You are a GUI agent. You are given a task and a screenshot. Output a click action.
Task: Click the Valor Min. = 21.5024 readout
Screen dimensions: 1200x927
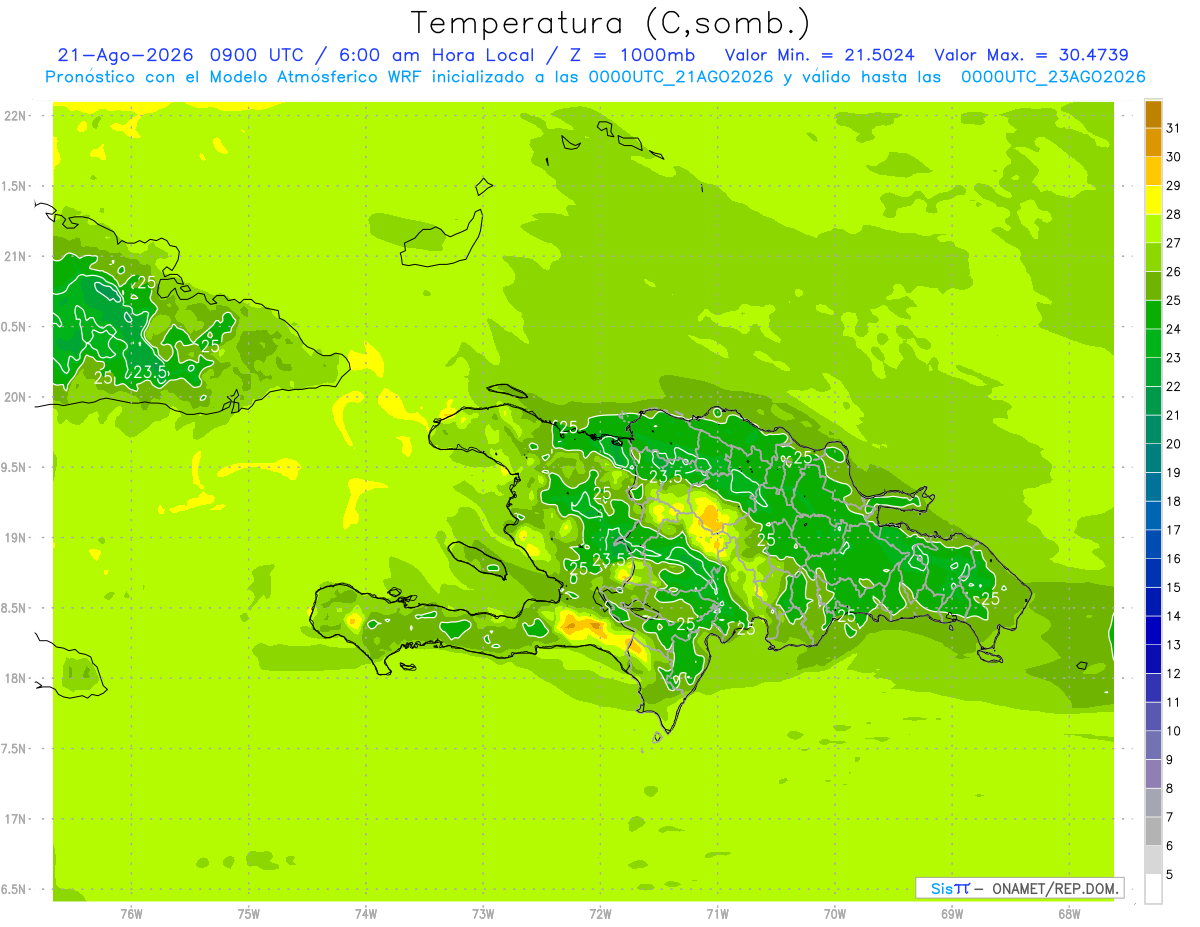coord(820,55)
